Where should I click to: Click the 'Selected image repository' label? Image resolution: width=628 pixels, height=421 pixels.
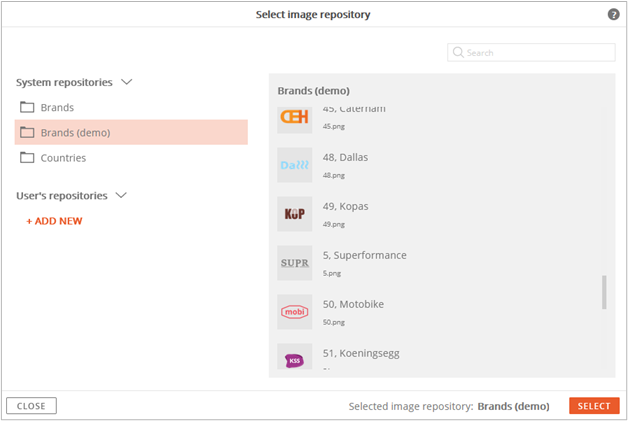click(411, 406)
